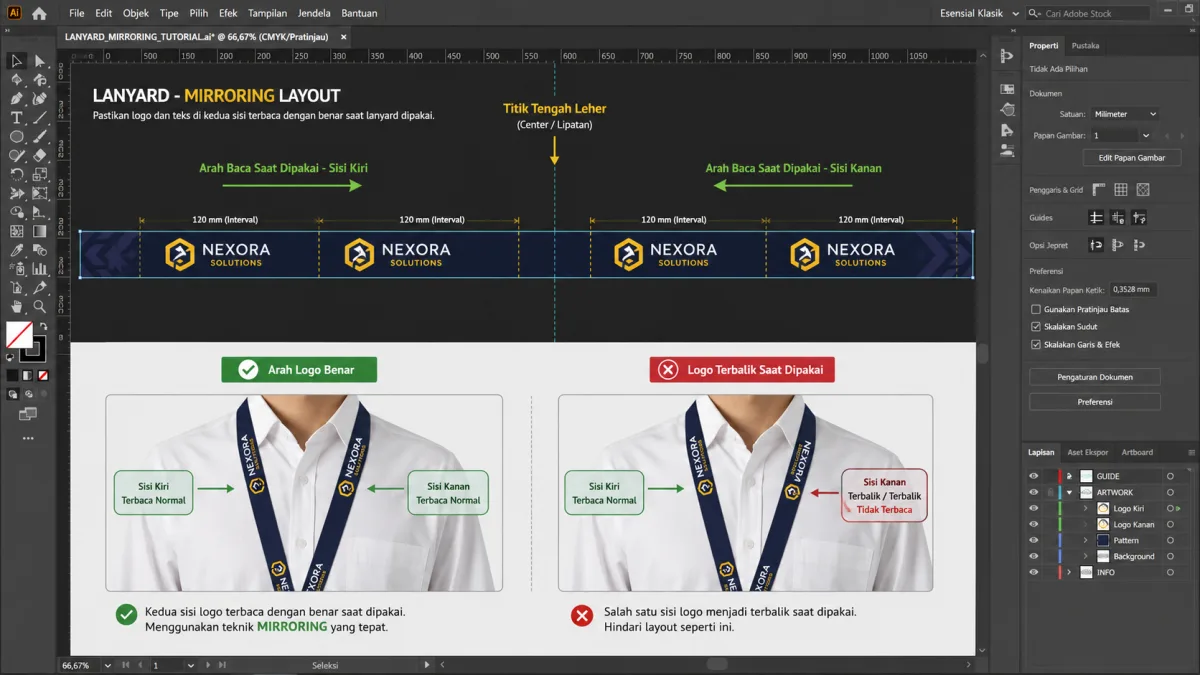This screenshot has height=675, width=1200.
Task: Click the first Guides icon
Action: point(1096,217)
